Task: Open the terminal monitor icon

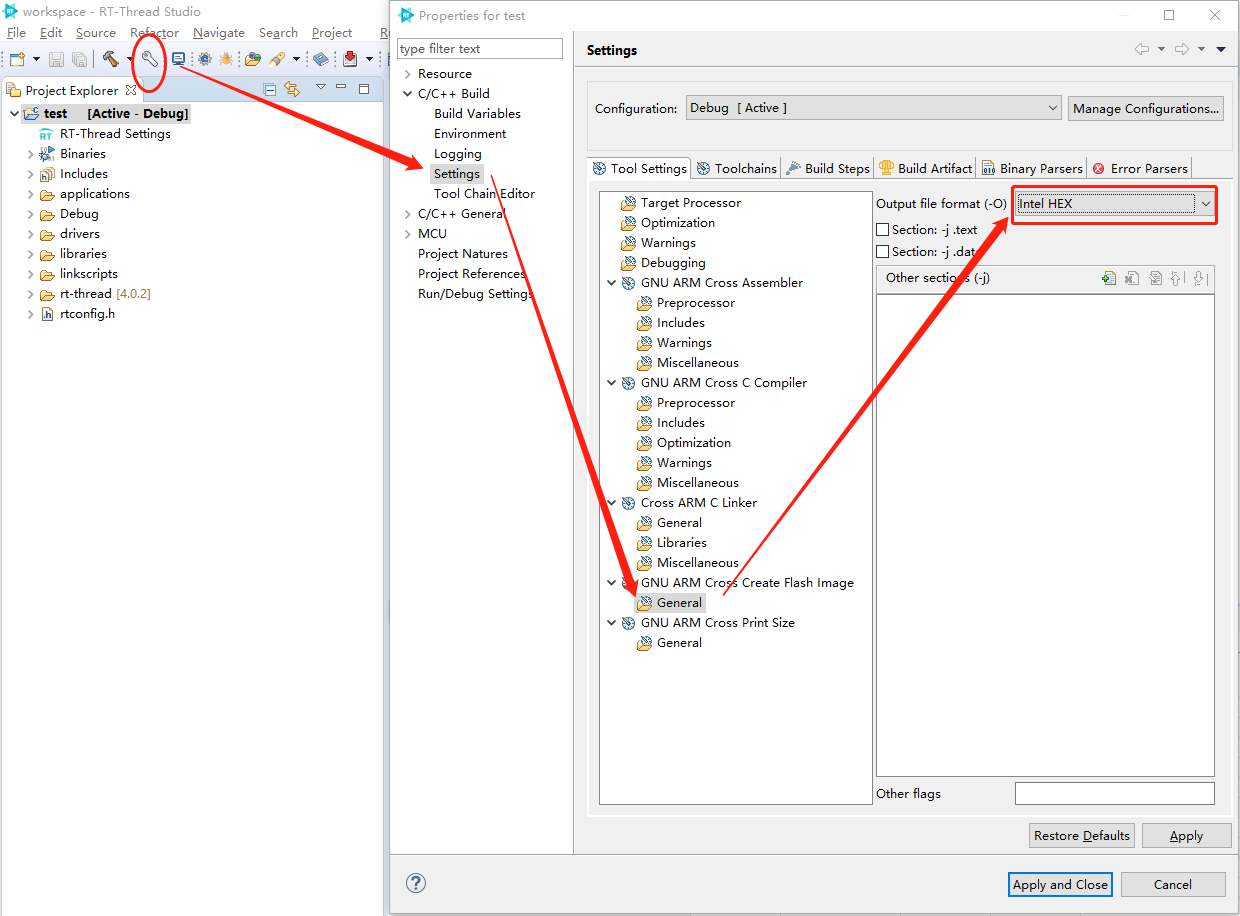Action: [x=179, y=59]
